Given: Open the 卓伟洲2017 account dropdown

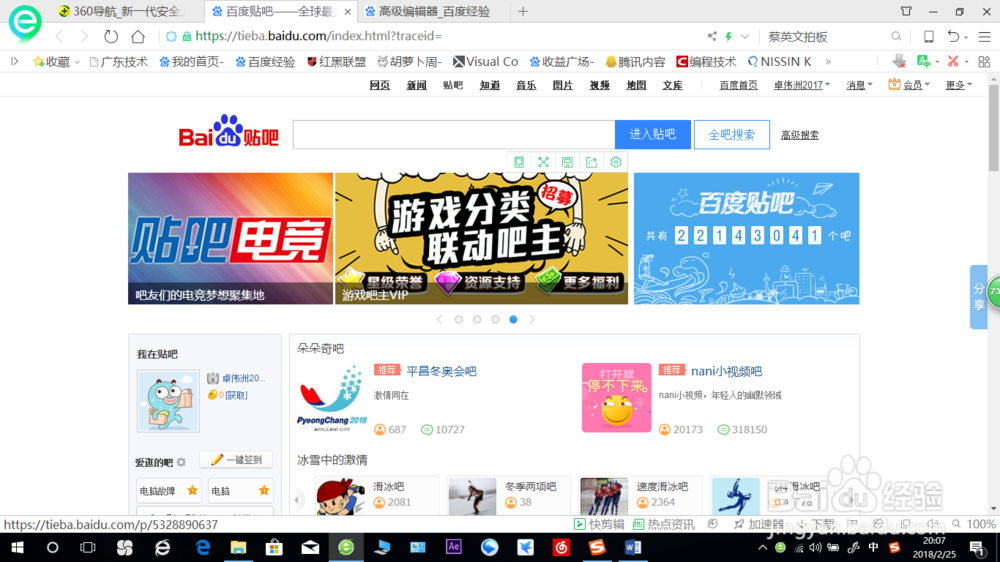Looking at the screenshot, I should [802, 85].
